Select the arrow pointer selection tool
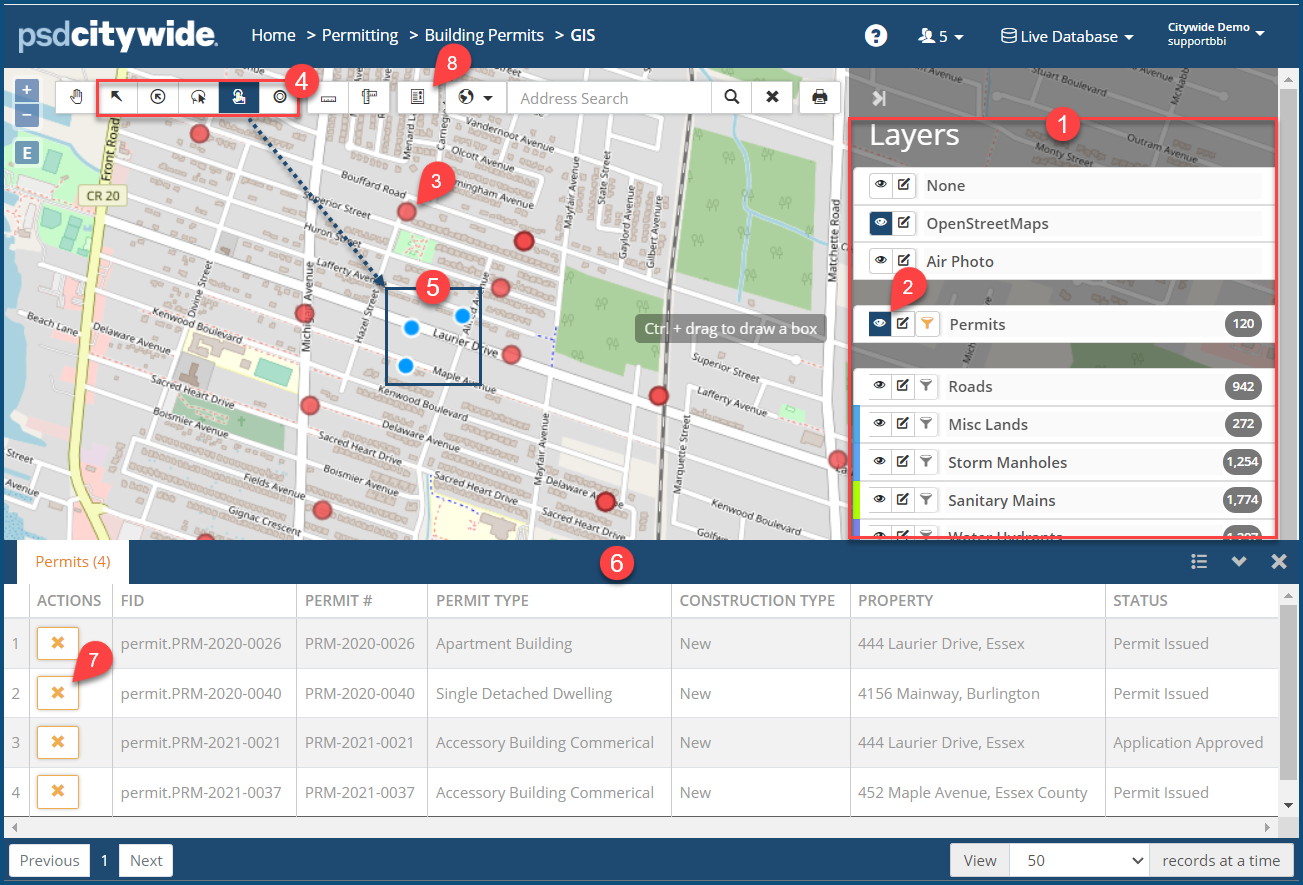Image resolution: width=1303 pixels, height=885 pixels. [117, 97]
